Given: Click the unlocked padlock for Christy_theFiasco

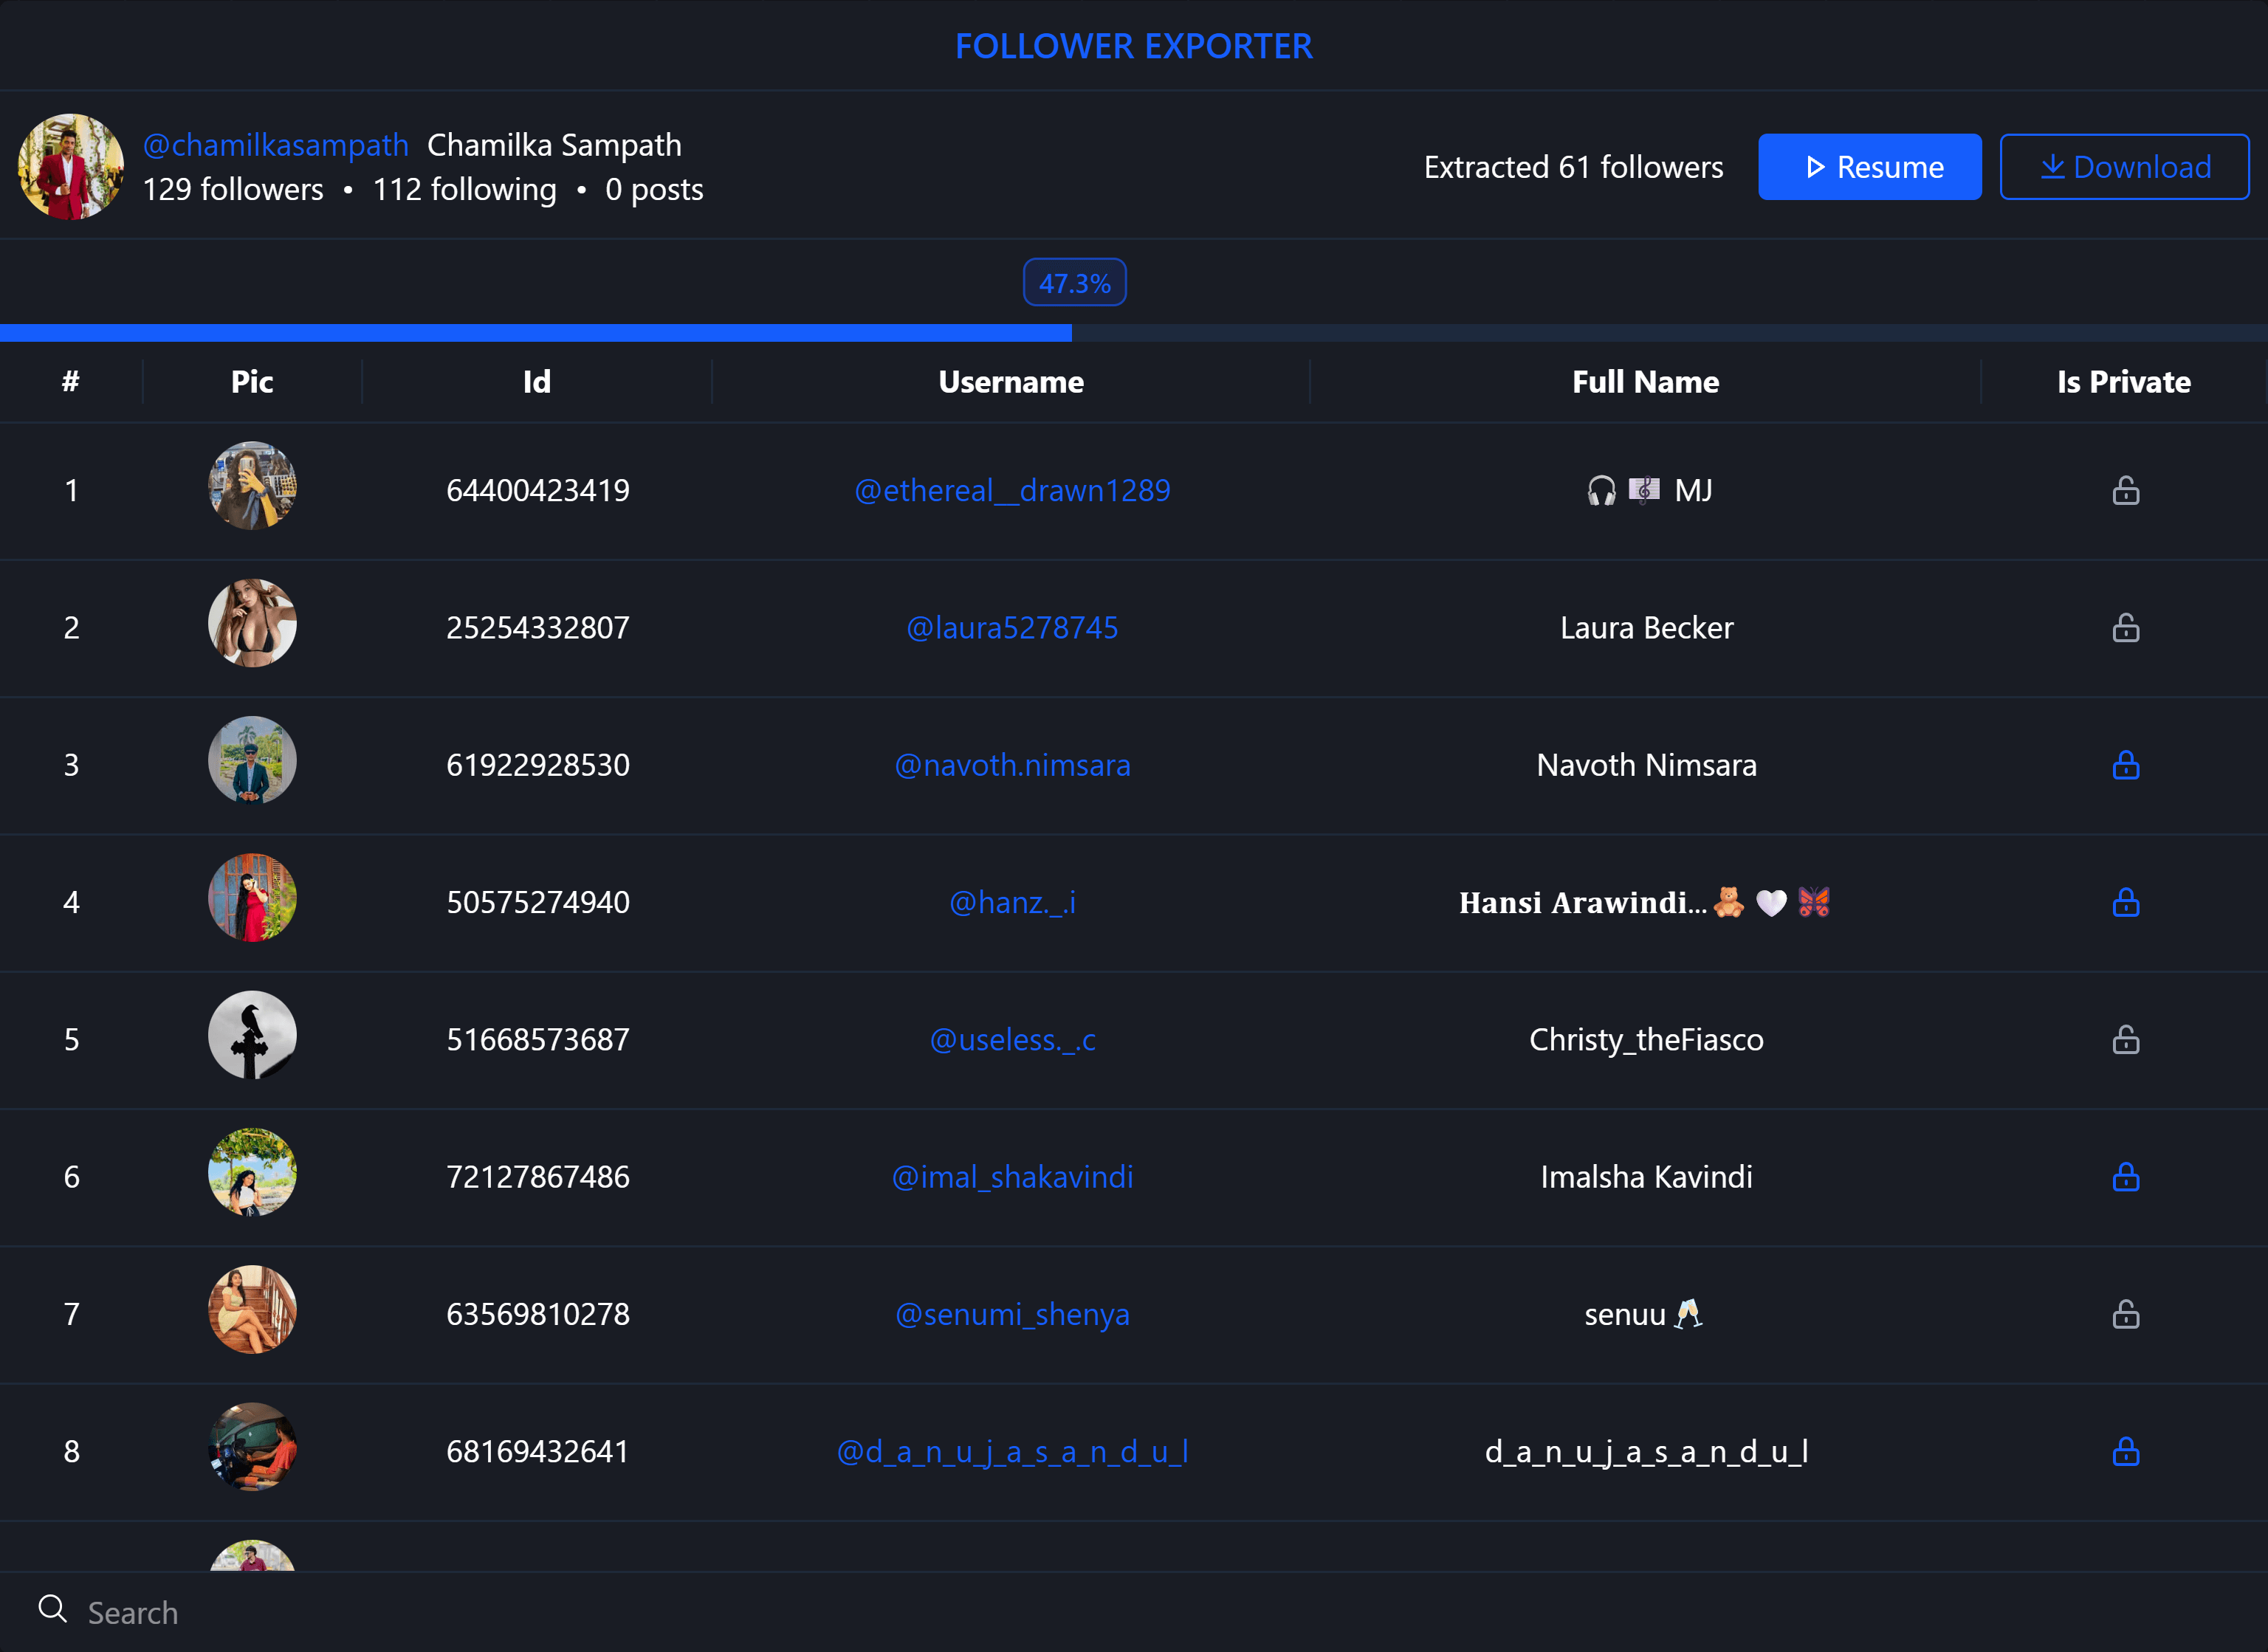Looking at the screenshot, I should pyautogui.click(x=2125, y=1039).
